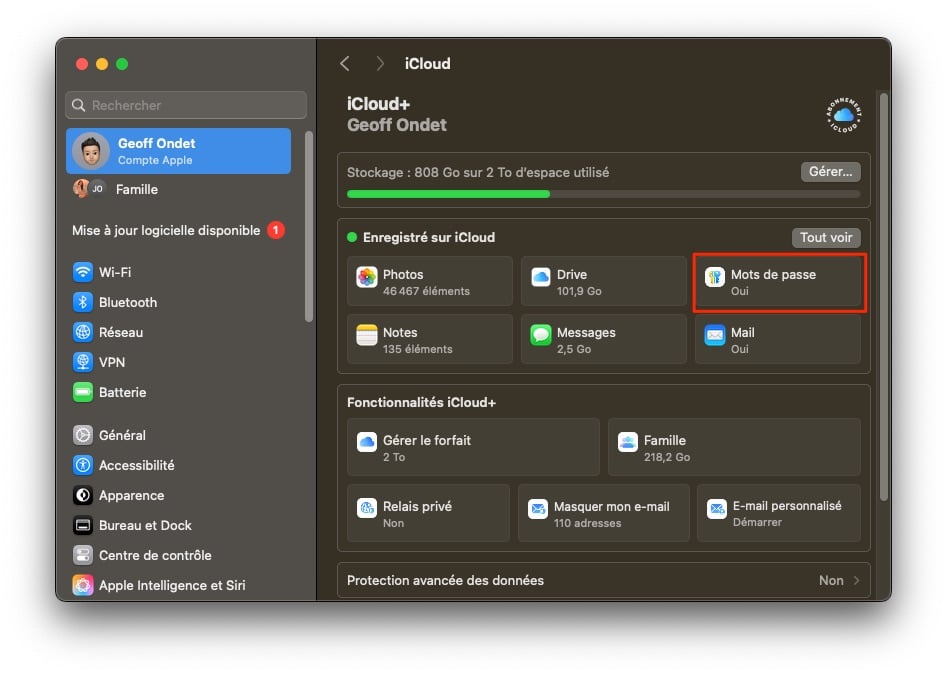Click the green storage usage bar
947x675 pixels.
(448, 194)
